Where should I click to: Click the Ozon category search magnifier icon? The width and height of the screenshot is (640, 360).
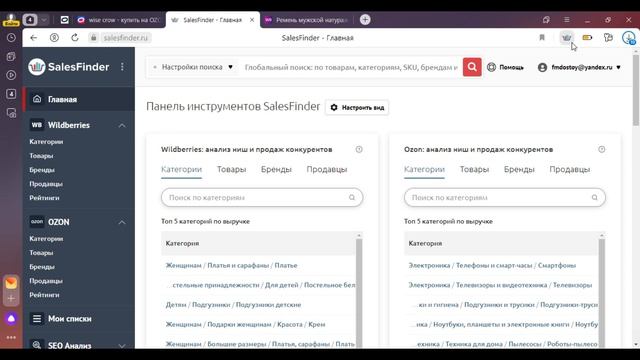pos(595,198)
